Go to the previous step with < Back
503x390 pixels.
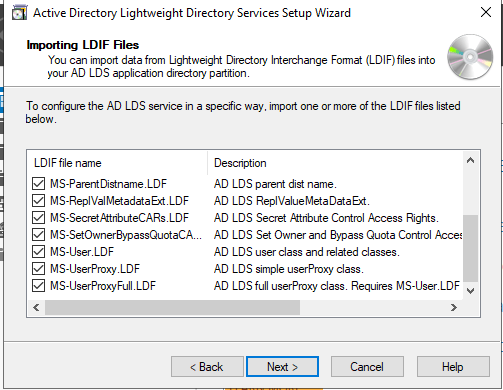(x=207, y=367)
